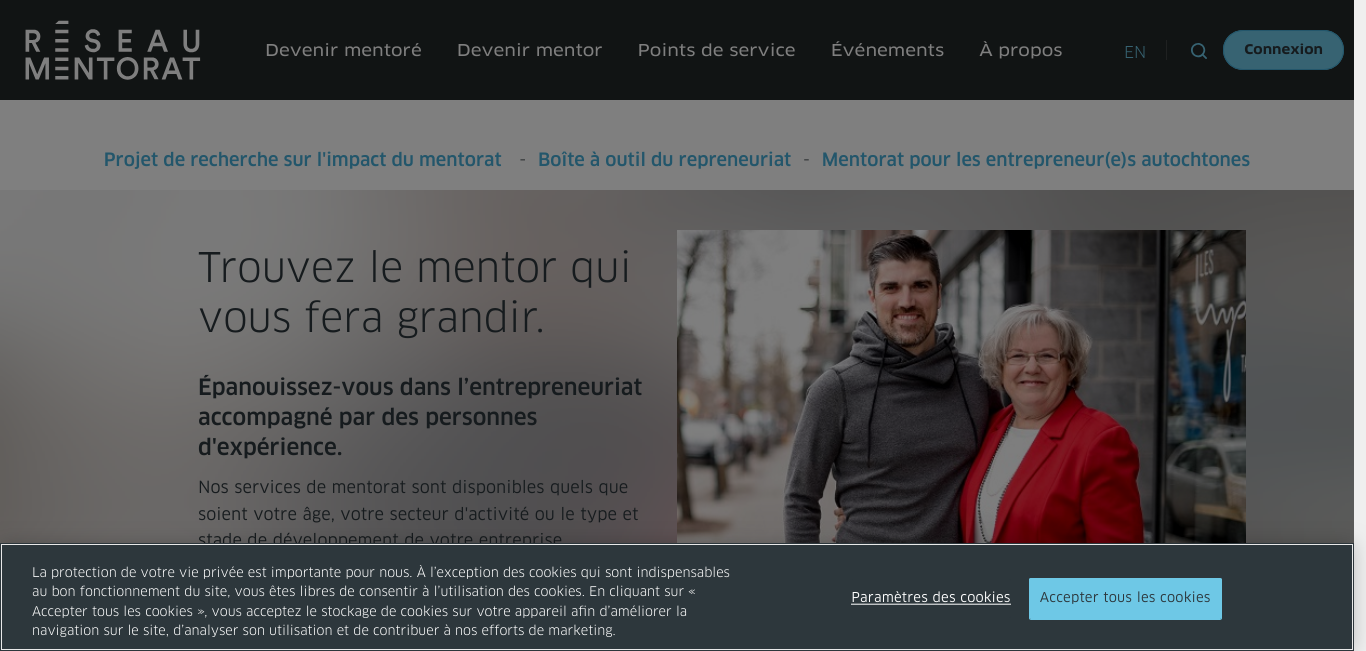The height and width of the screenshot is (651, 1366).
Task: Open the Devenir mentor menu
Action: click(x=529, y=50)
